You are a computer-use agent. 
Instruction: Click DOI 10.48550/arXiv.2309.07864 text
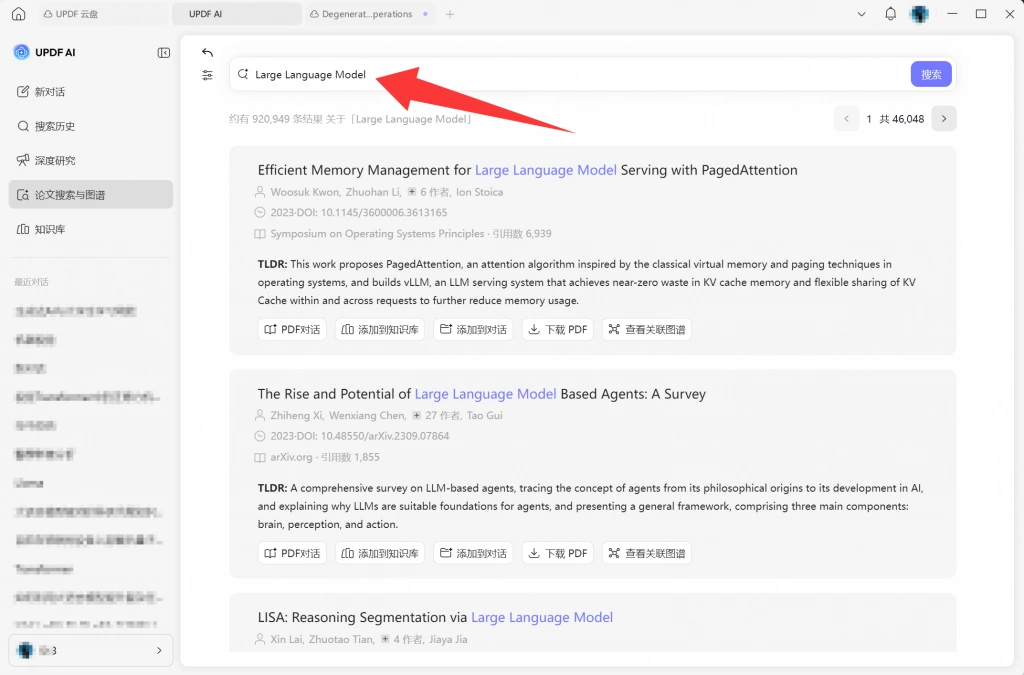coord(373,435)
